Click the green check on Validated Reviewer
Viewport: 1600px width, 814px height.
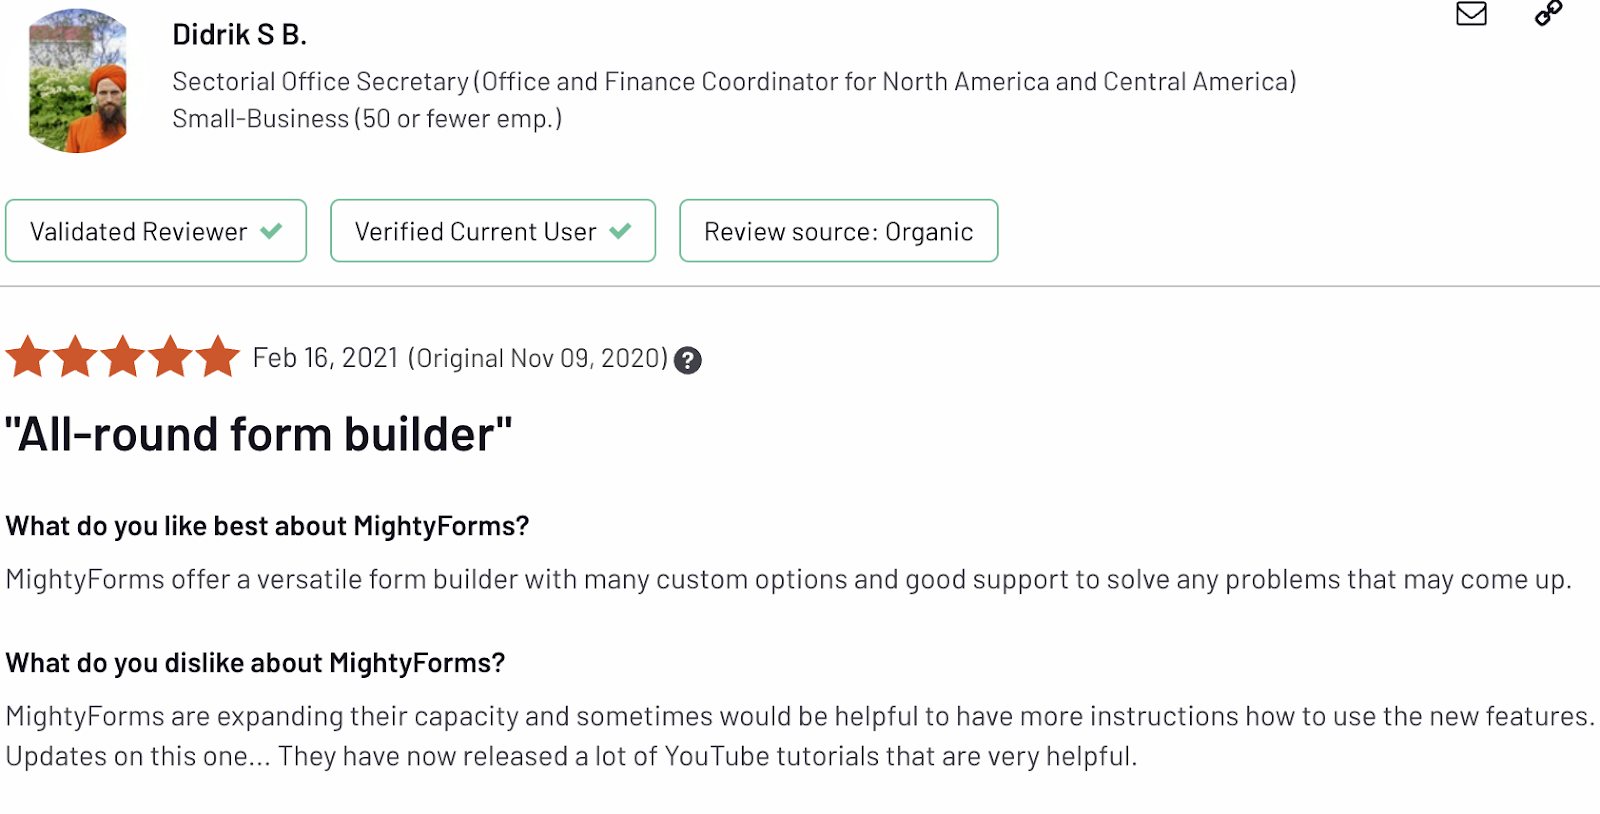point(271,231)
